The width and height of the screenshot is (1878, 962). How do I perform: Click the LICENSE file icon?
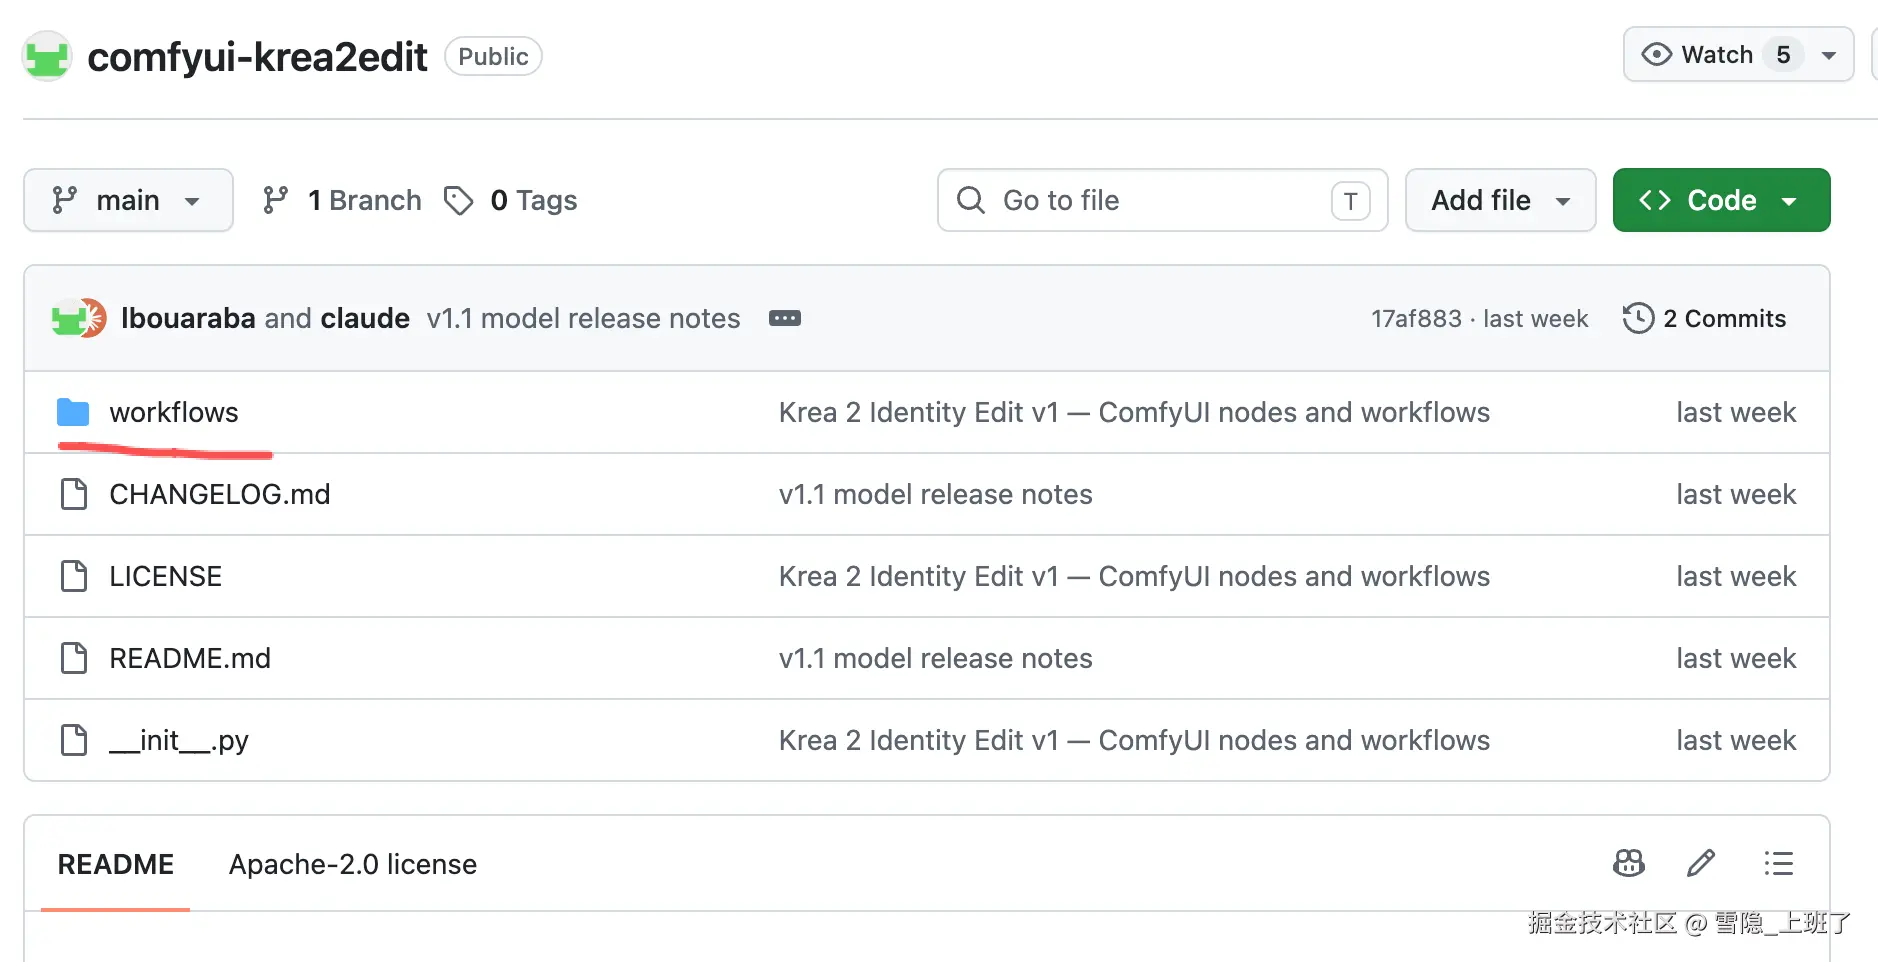pos(74,576)
